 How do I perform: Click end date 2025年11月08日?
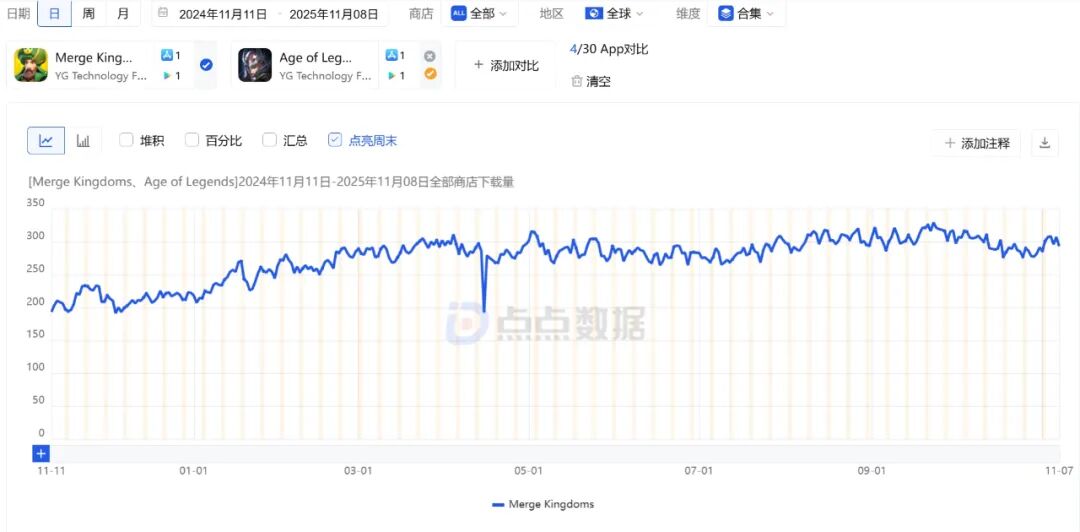point(334,14)
